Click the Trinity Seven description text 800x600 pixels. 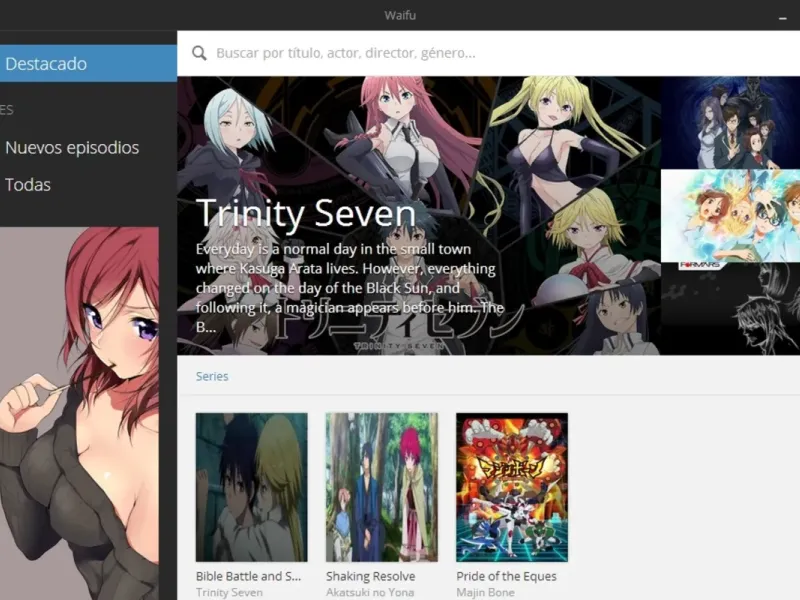pos(350,288)
